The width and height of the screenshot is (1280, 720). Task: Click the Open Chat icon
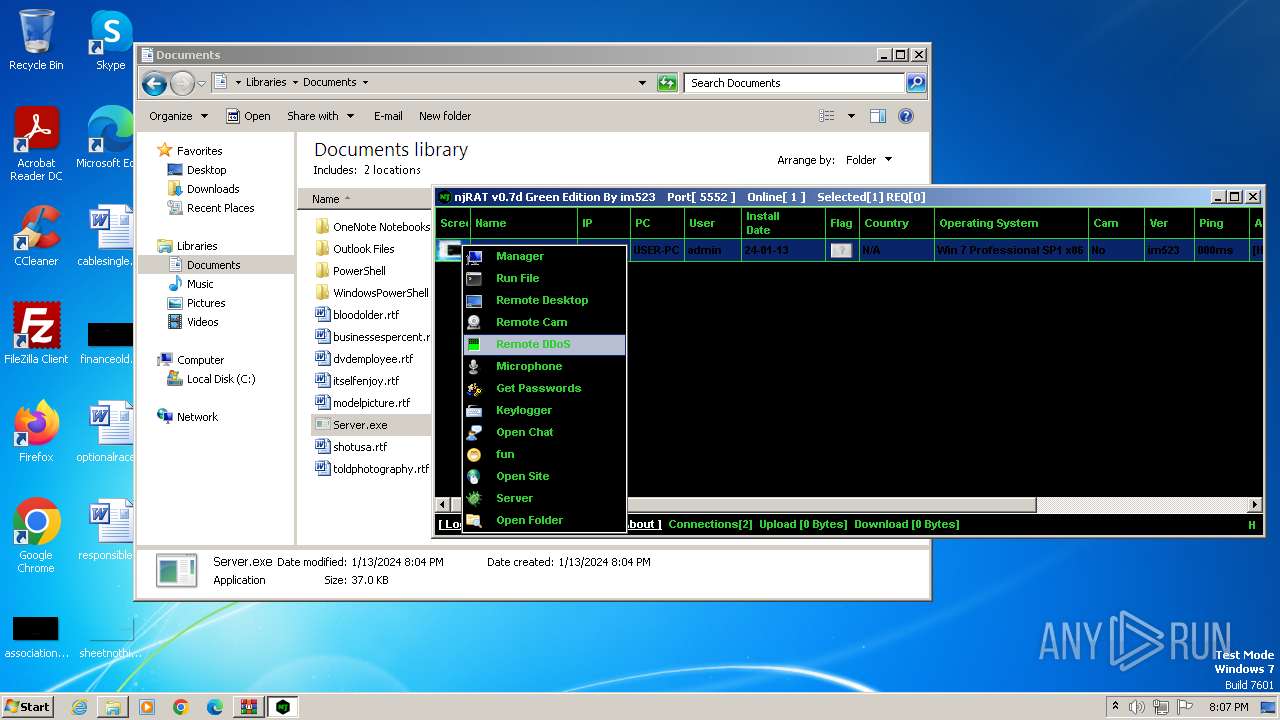coord(474,432)
